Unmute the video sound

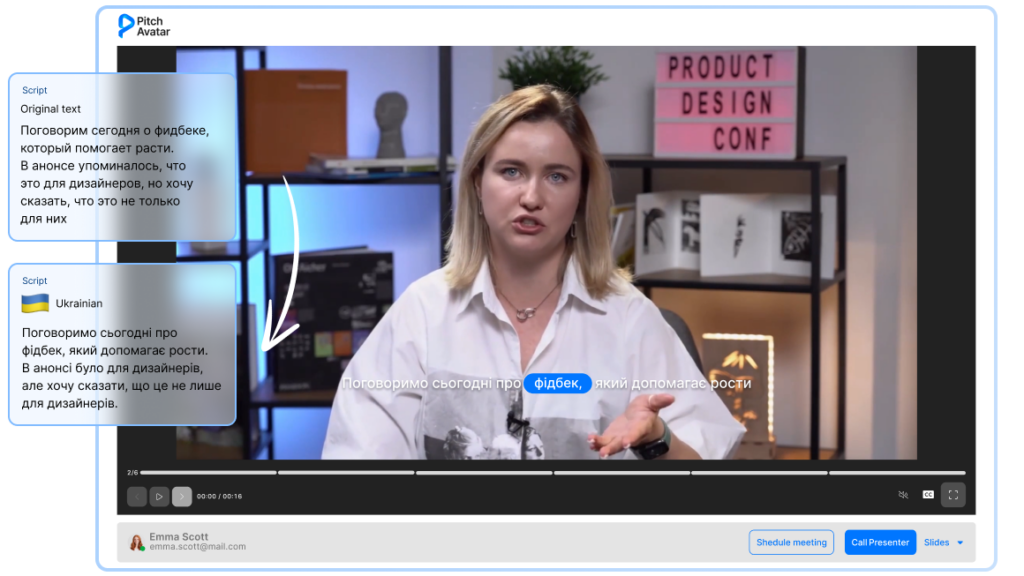(x=903, y=495)
